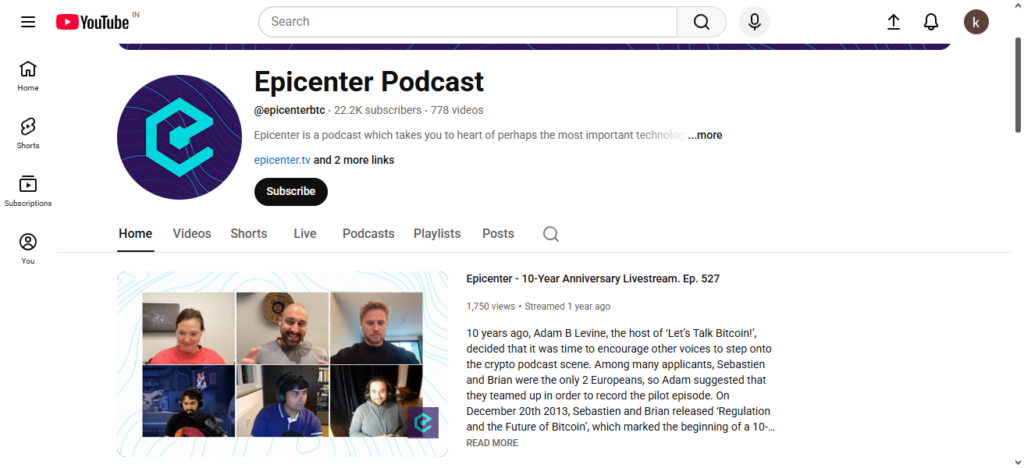Expand channel description with ...more
Viewport: 1024px width, 468px height.
tap(705, 135)
